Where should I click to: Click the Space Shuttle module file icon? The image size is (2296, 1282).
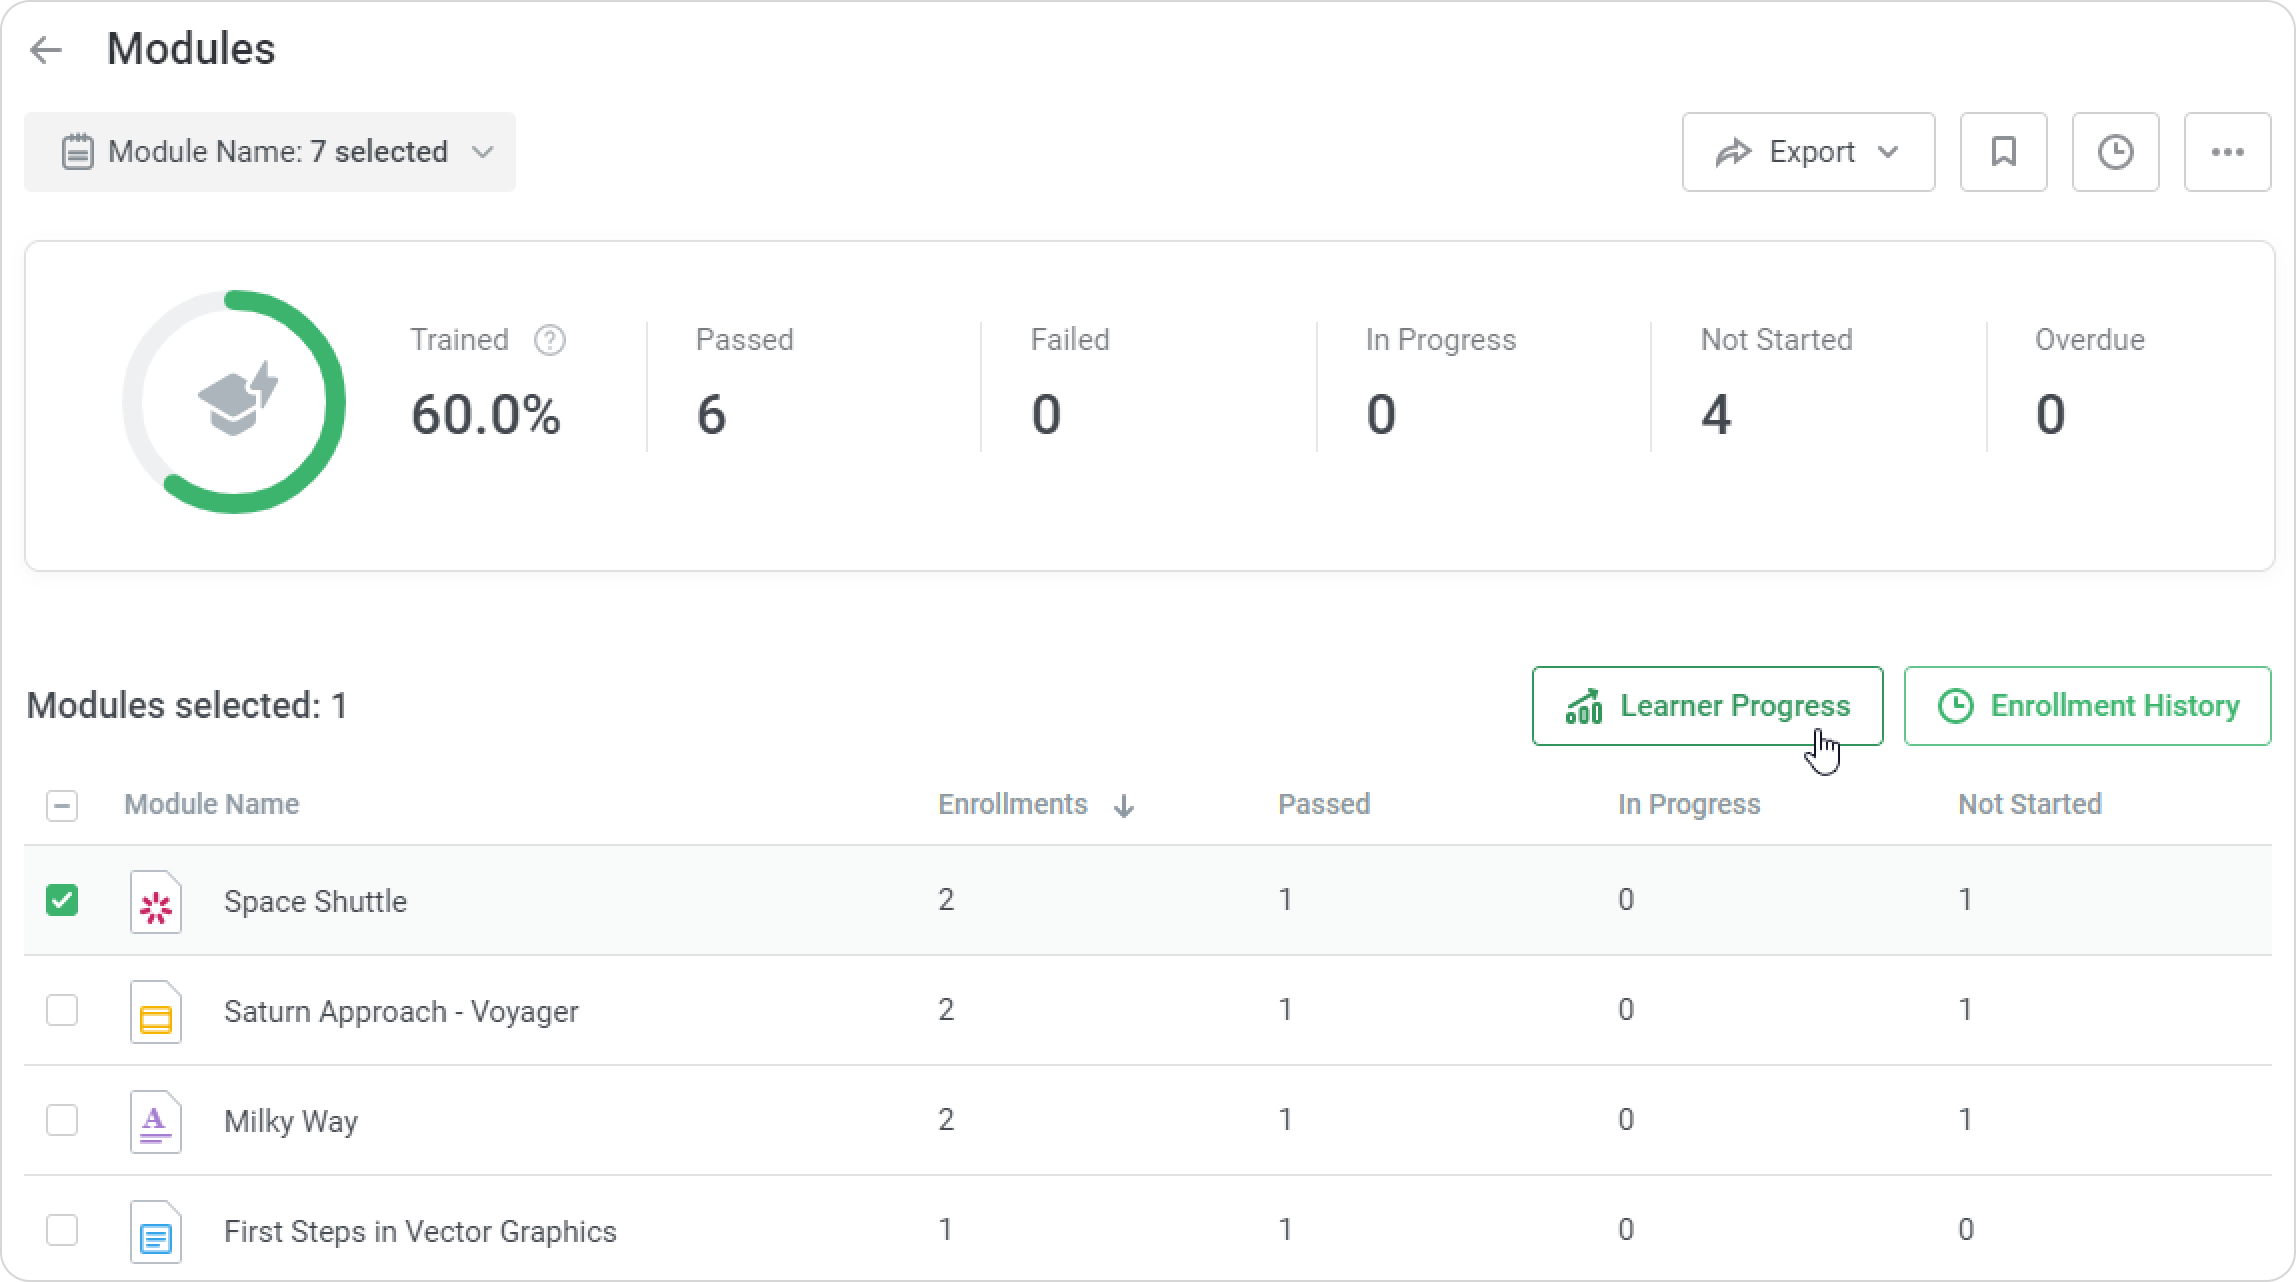[x=156, y=902]
